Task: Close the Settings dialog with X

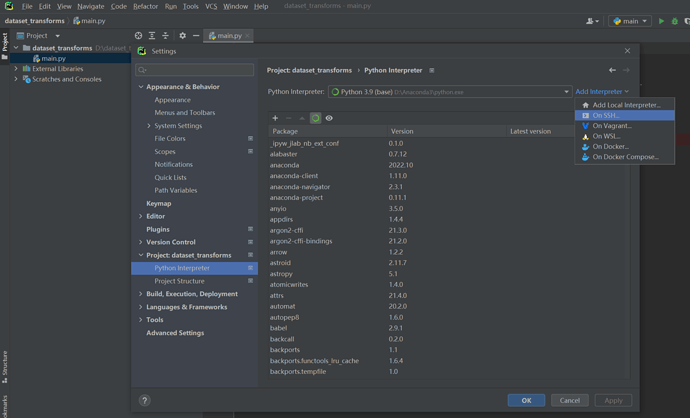Action: coord(627,51)
